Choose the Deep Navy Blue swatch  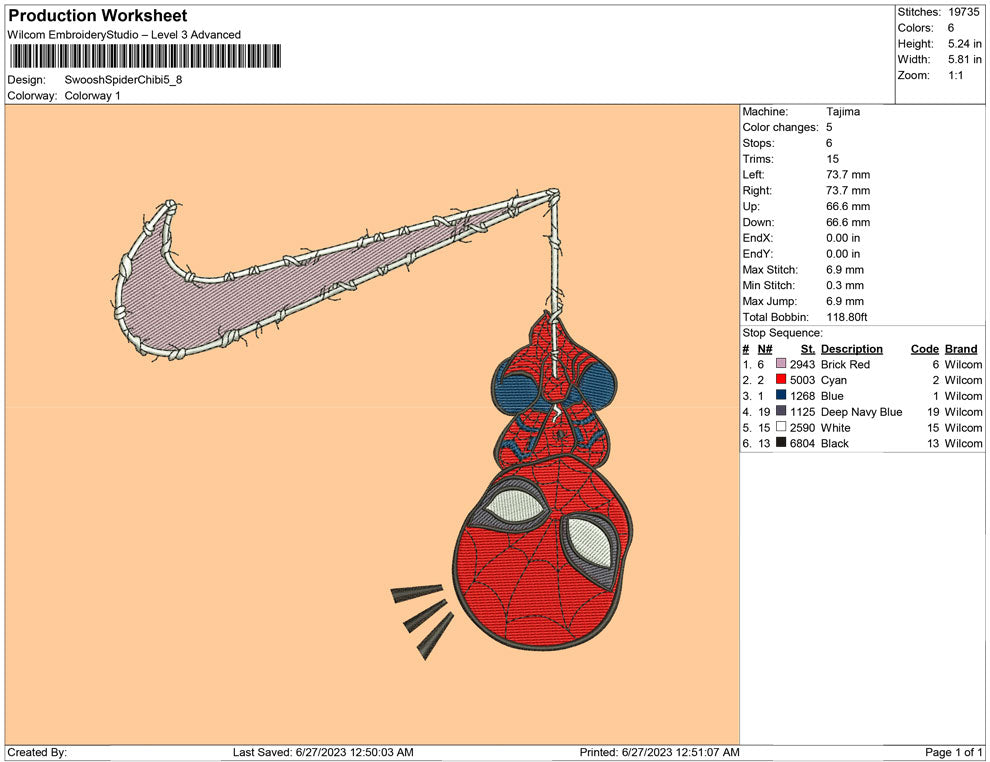tap(781, 412)
